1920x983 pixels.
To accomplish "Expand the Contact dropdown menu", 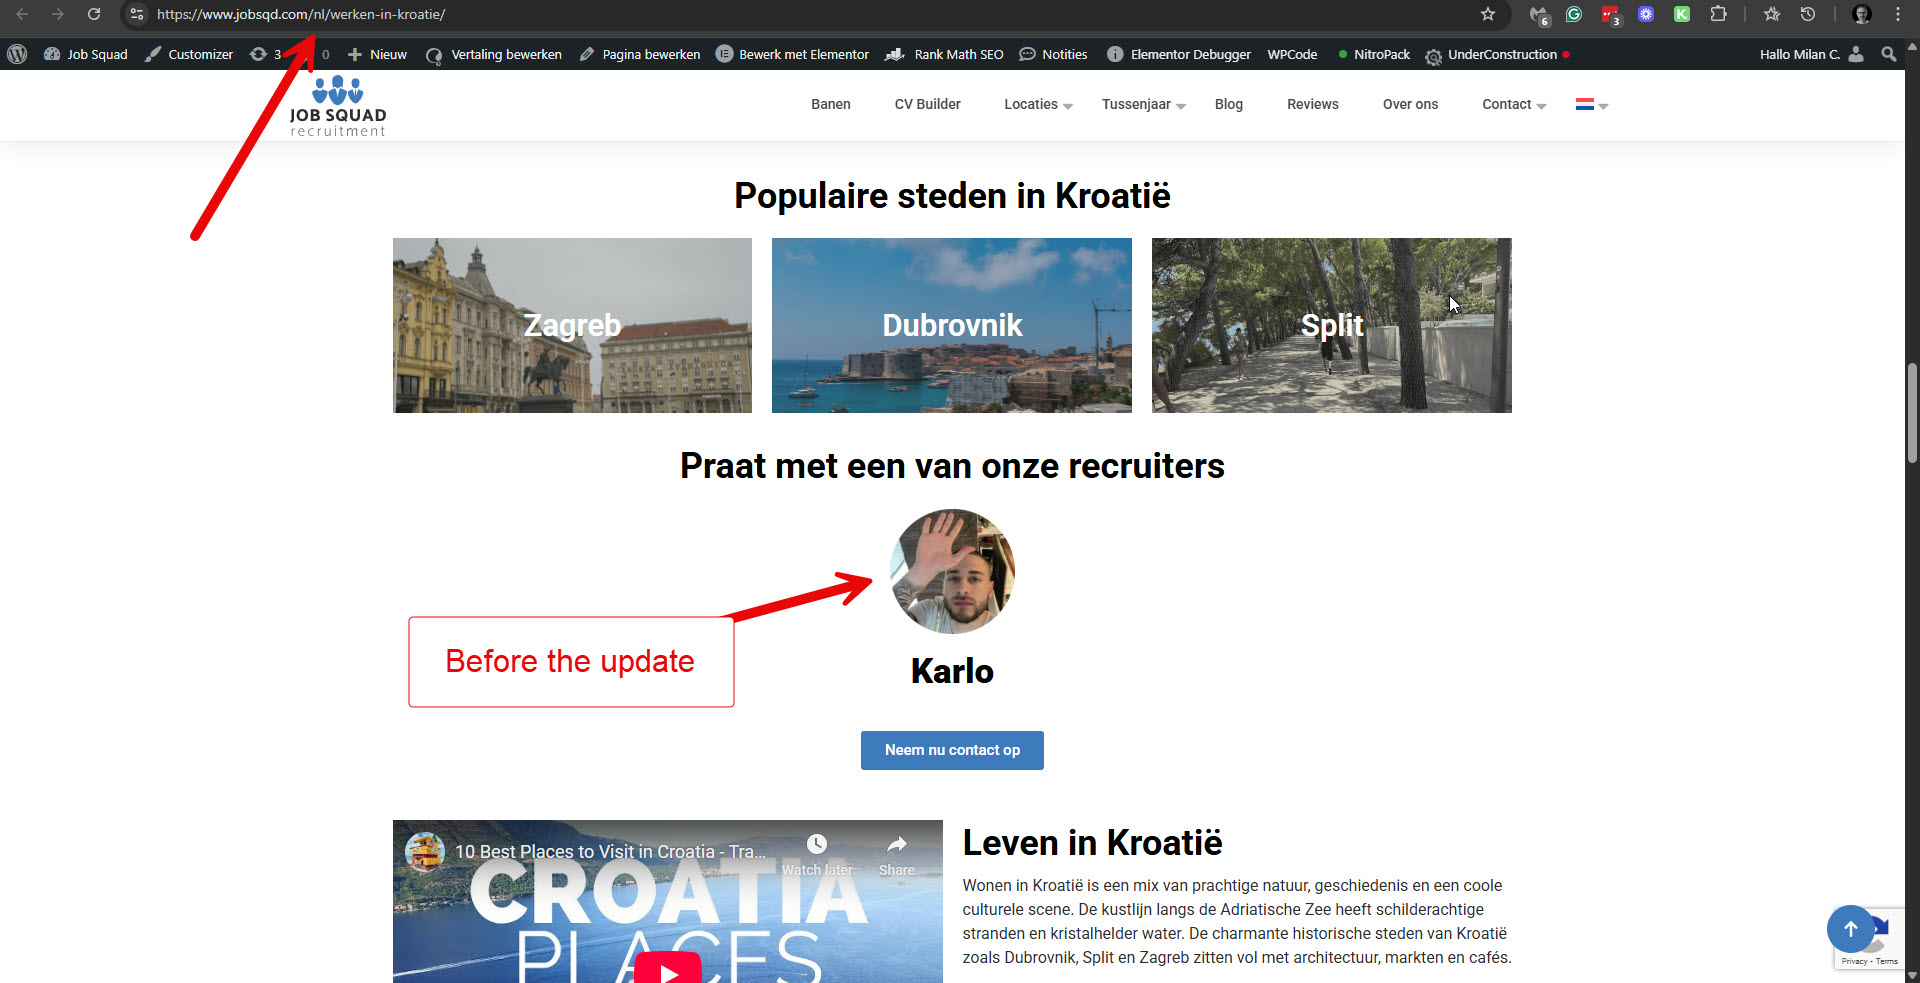I will coord(1514,104).
